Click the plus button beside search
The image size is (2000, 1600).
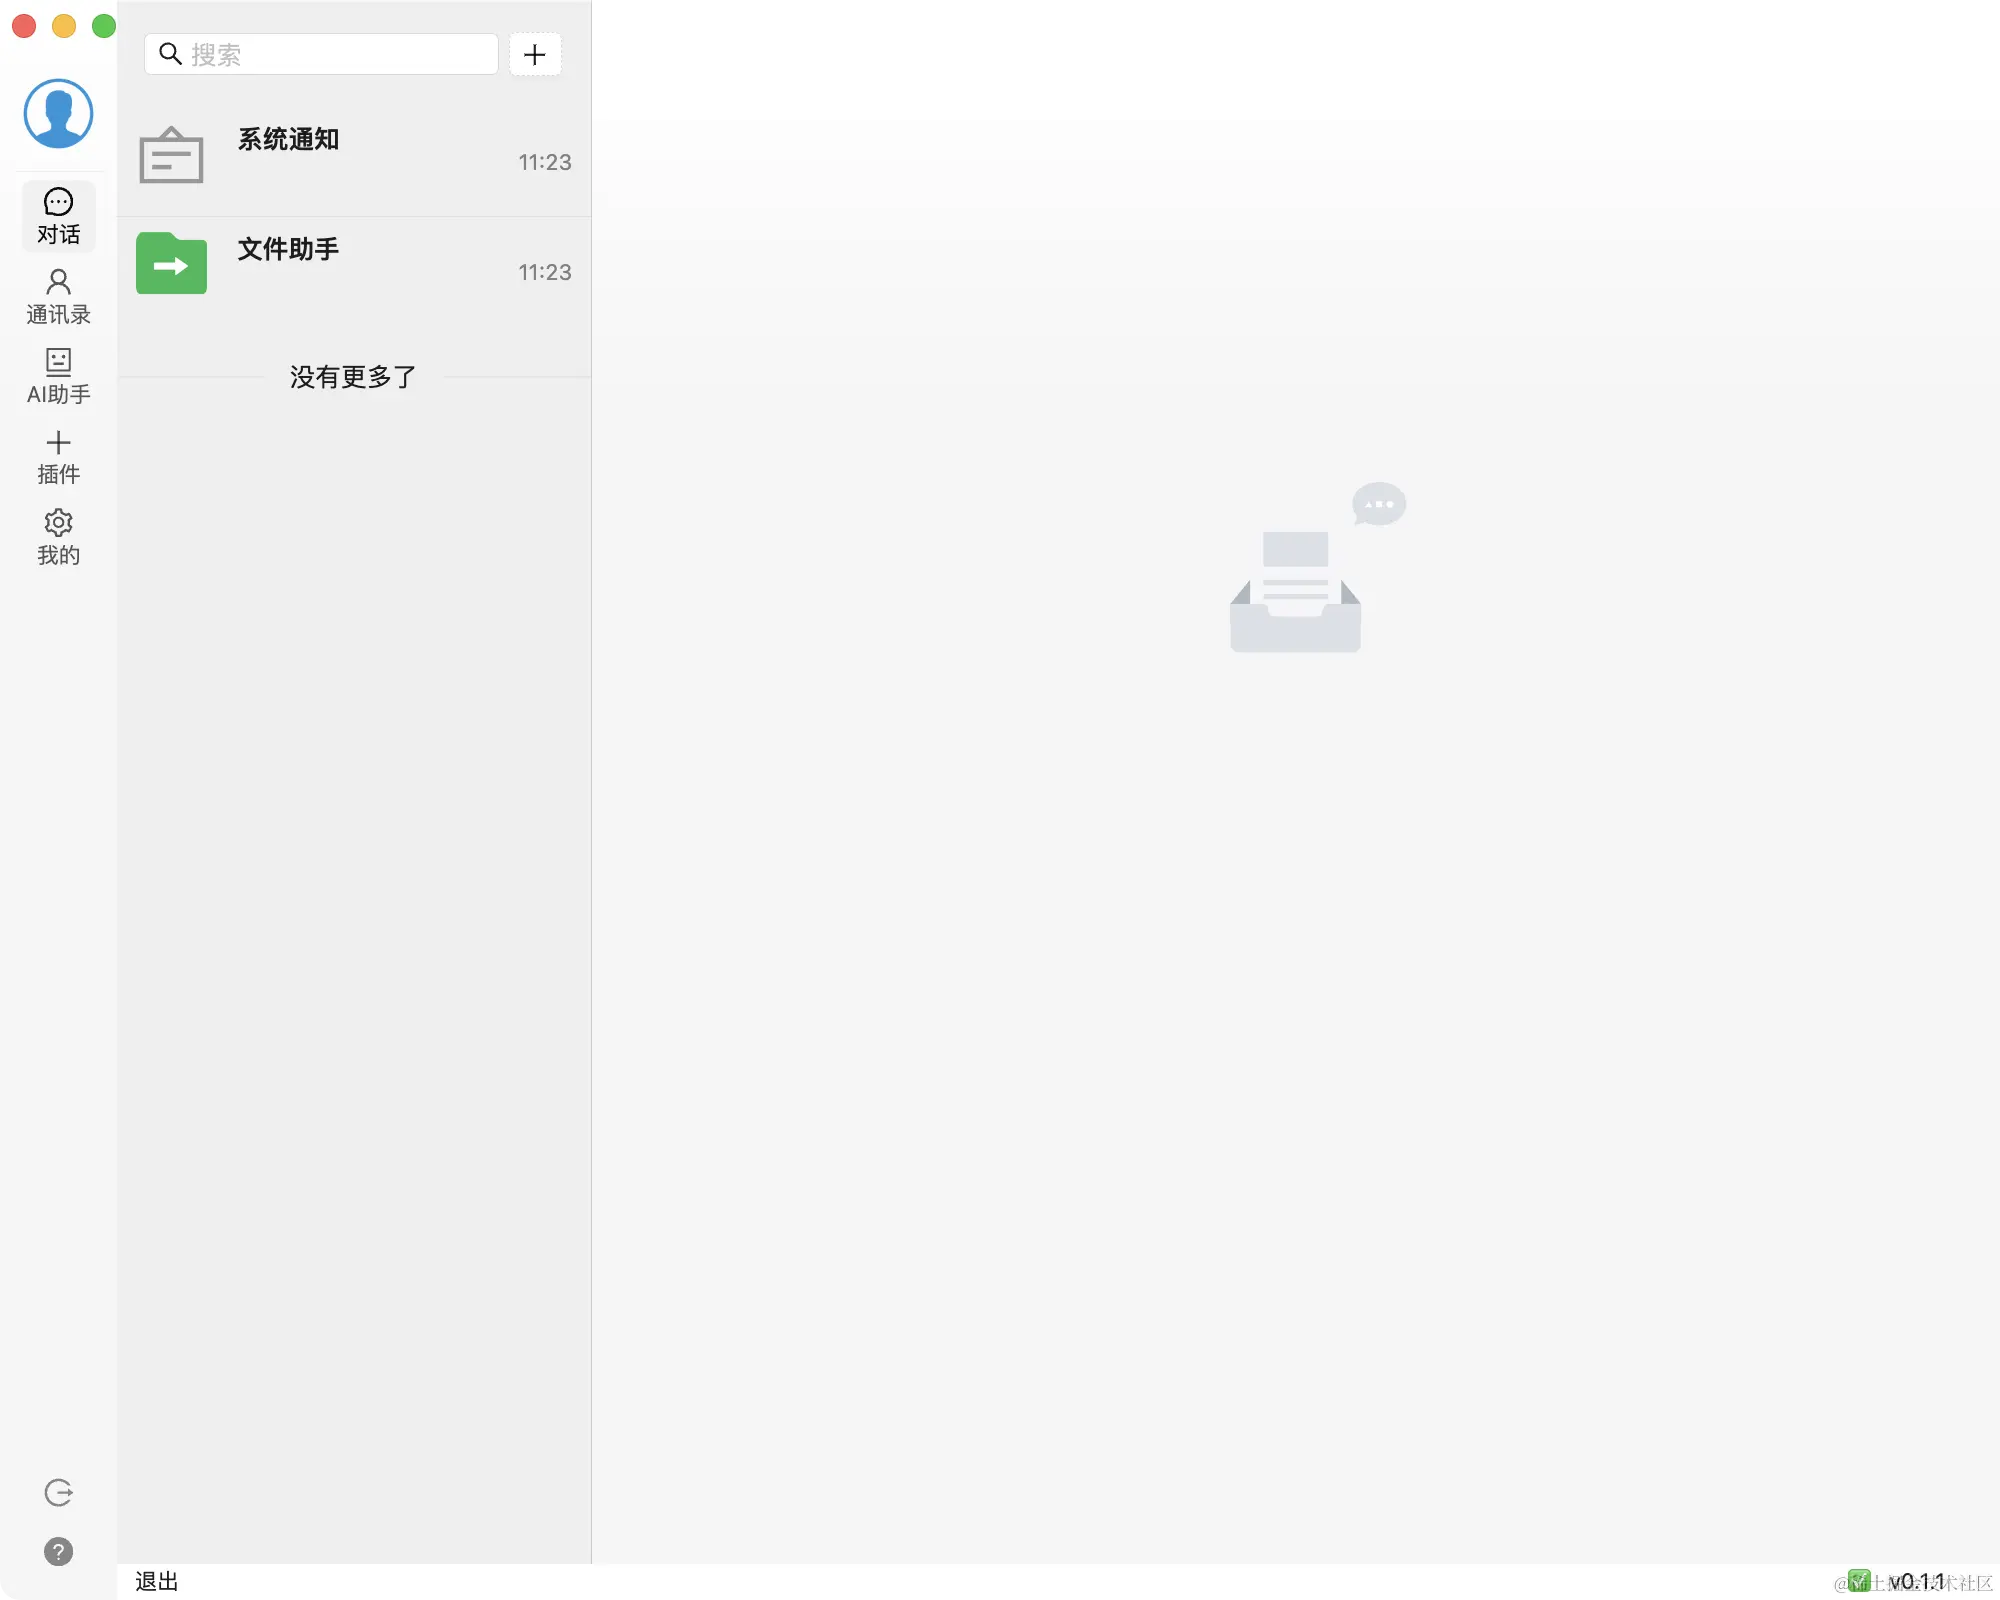point(535,54)
